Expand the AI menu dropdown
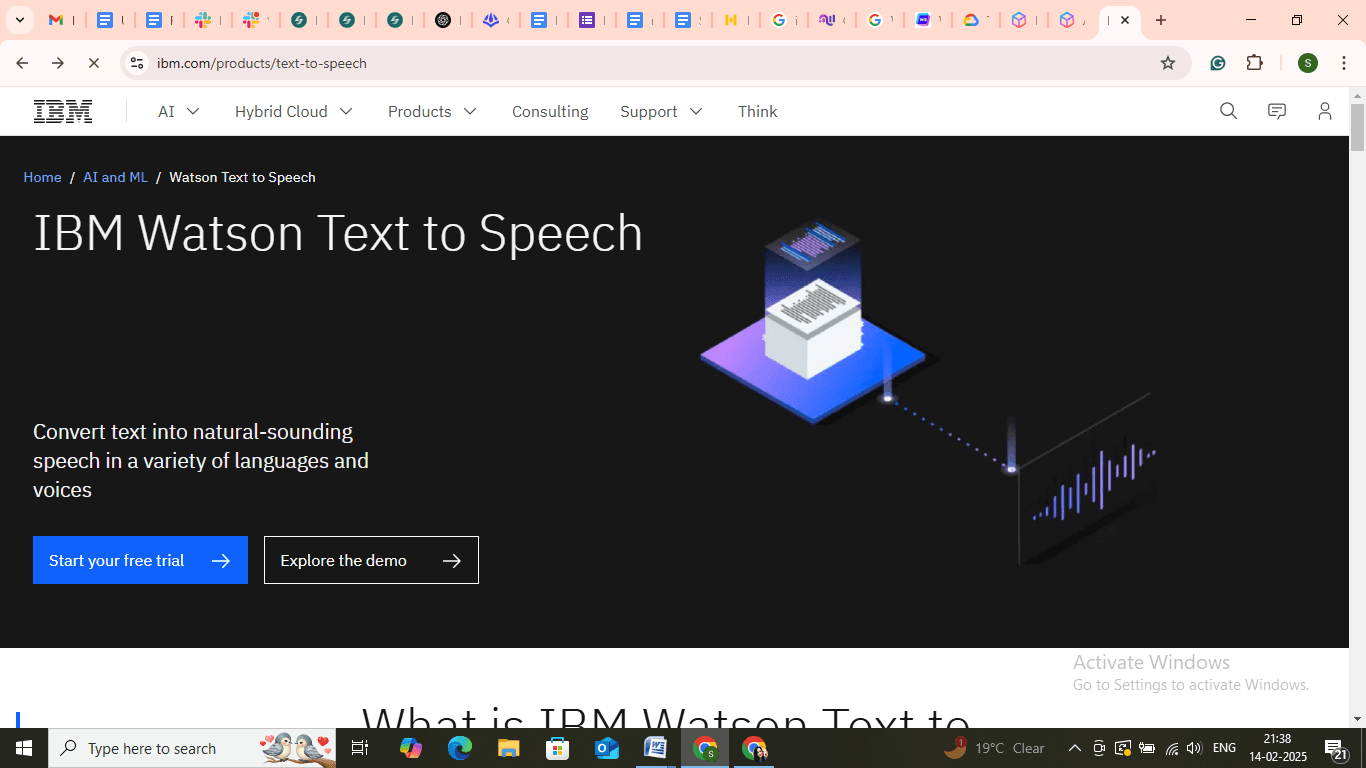Screen dimensions: 1366x768 coord(179,111)
